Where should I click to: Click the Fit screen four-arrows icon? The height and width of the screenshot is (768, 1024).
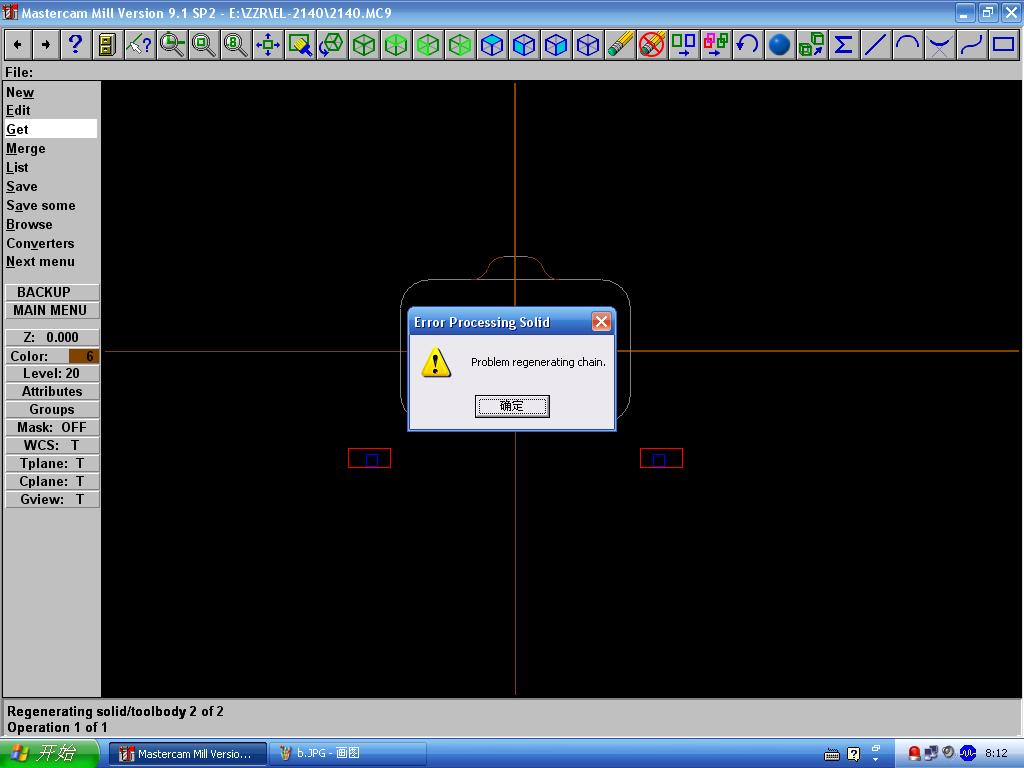[x=267, y=45]
